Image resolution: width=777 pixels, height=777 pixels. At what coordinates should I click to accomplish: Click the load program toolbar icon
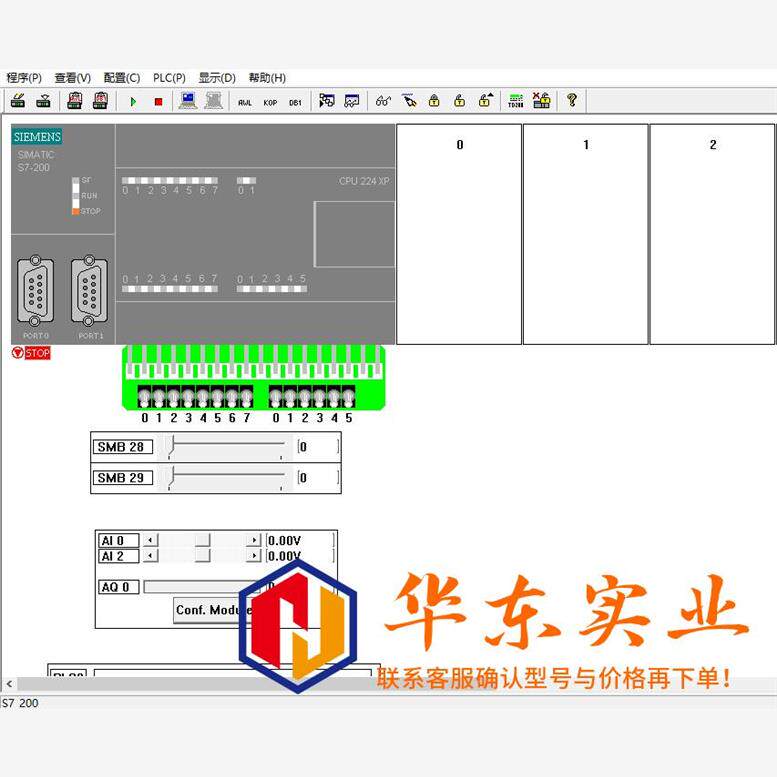[18, 101]
